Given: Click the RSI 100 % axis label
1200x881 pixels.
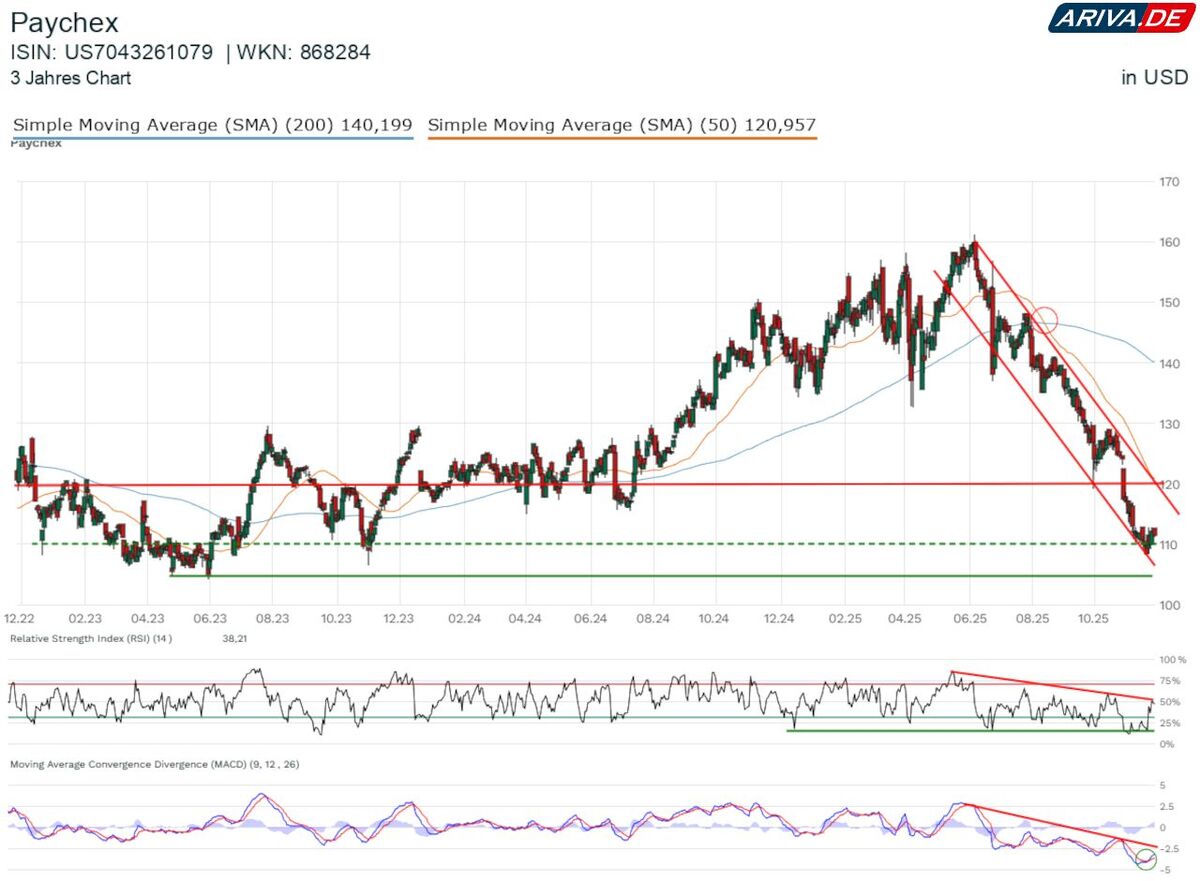Looking at the screenshot, I should tap(1175, 660).
